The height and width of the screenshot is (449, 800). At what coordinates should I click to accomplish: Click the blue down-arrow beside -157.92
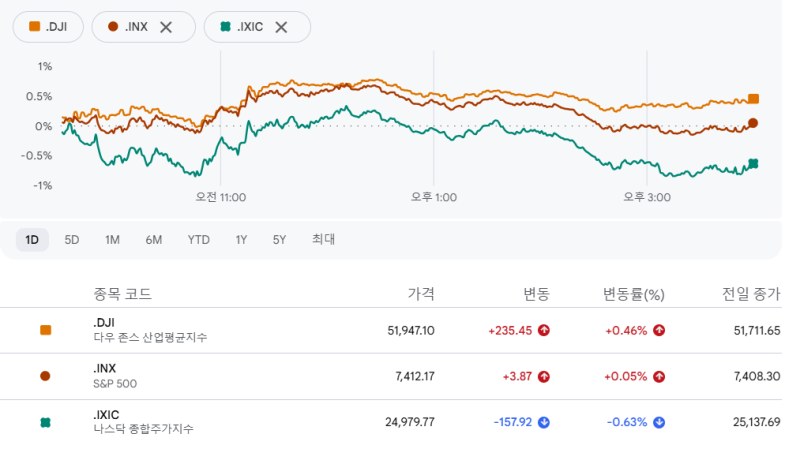tap(544, 422)
